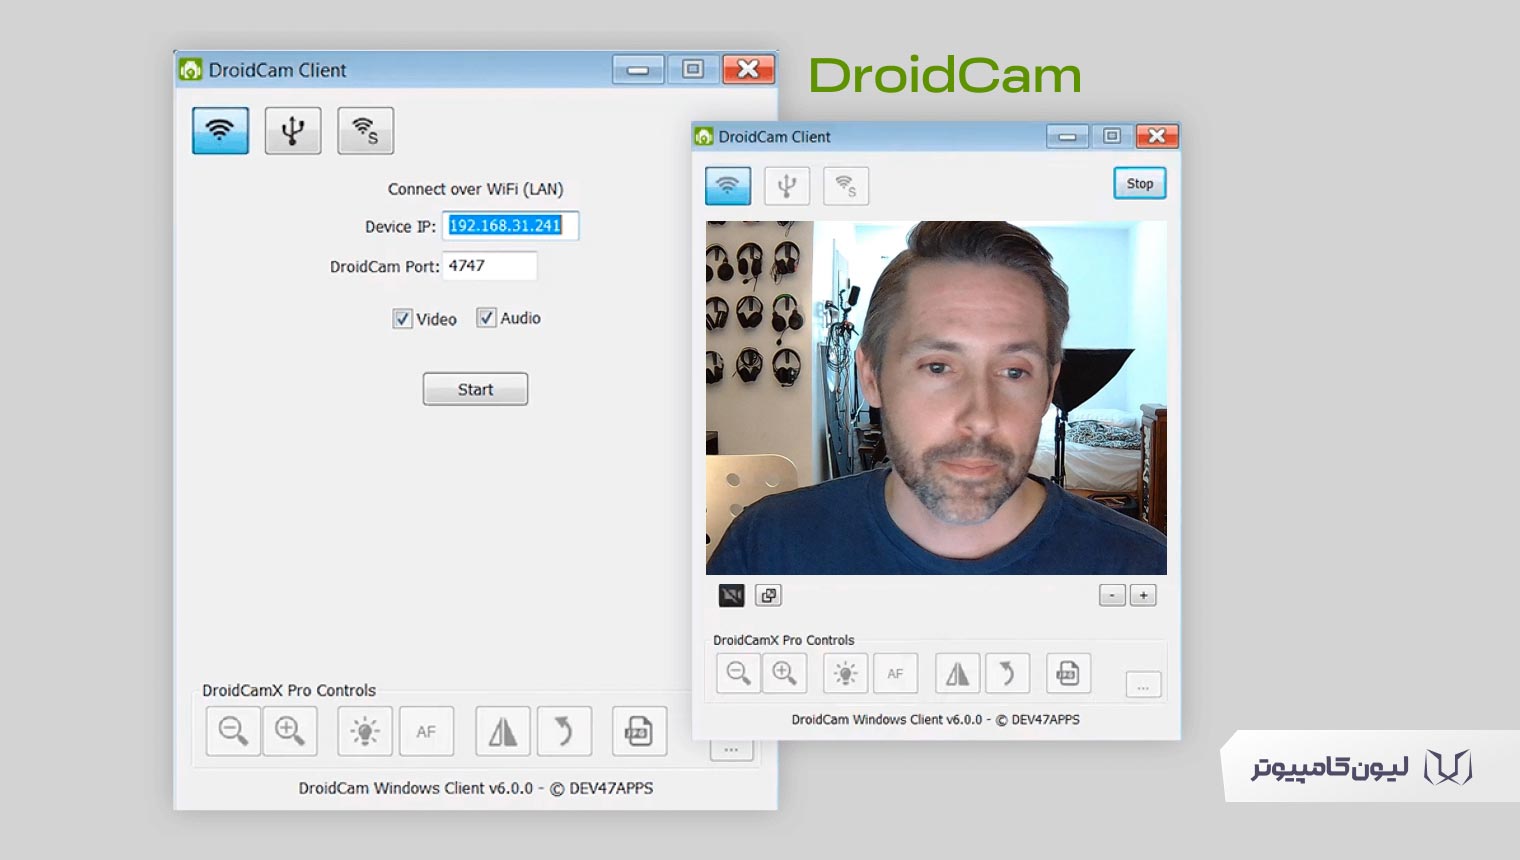Minimize the left DroidCam Client window
This screenshot has height=860, width=1520.
tap(638, 69)
